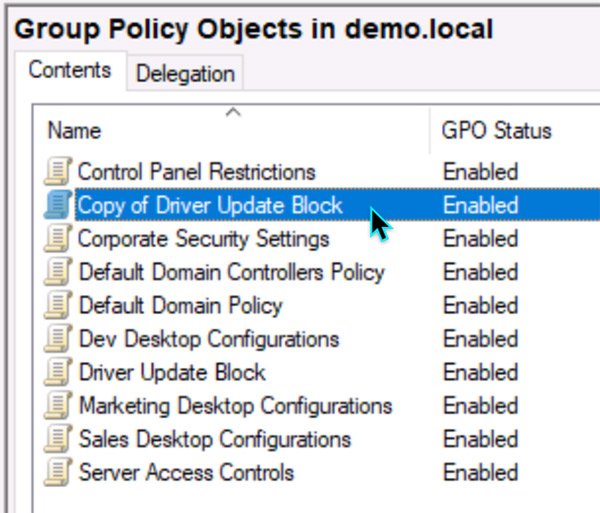Sort list by GPO Status column header
Screen dimensions: 600x513
[x=496, y=131]
